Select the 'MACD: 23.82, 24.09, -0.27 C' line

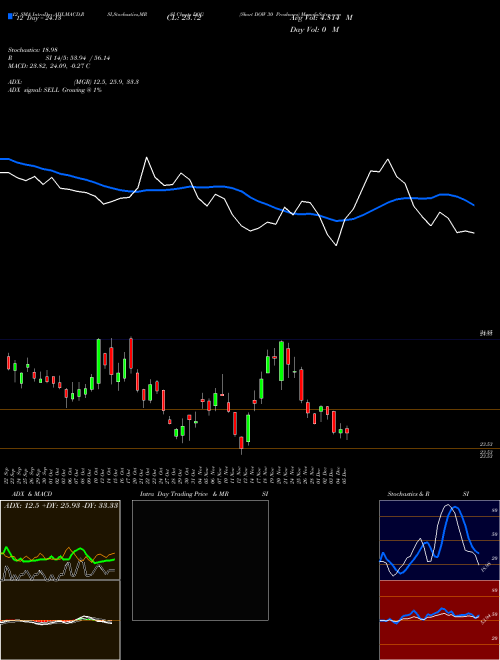(49, 66)
